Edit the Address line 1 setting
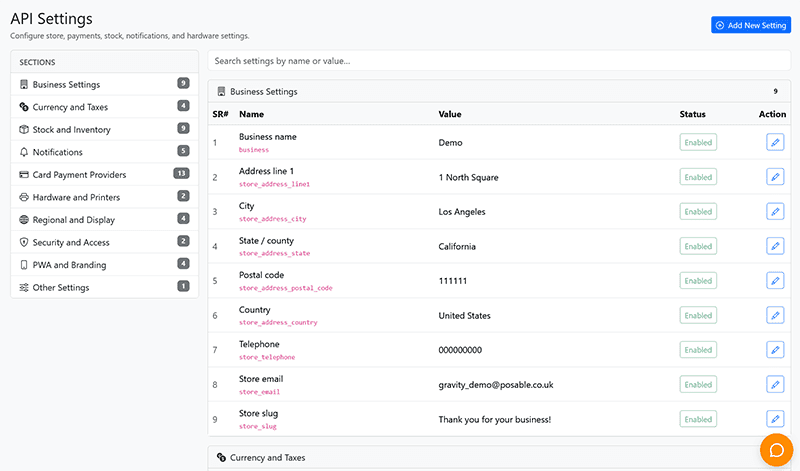The image size is (800, 471). [x=775, y=177]
